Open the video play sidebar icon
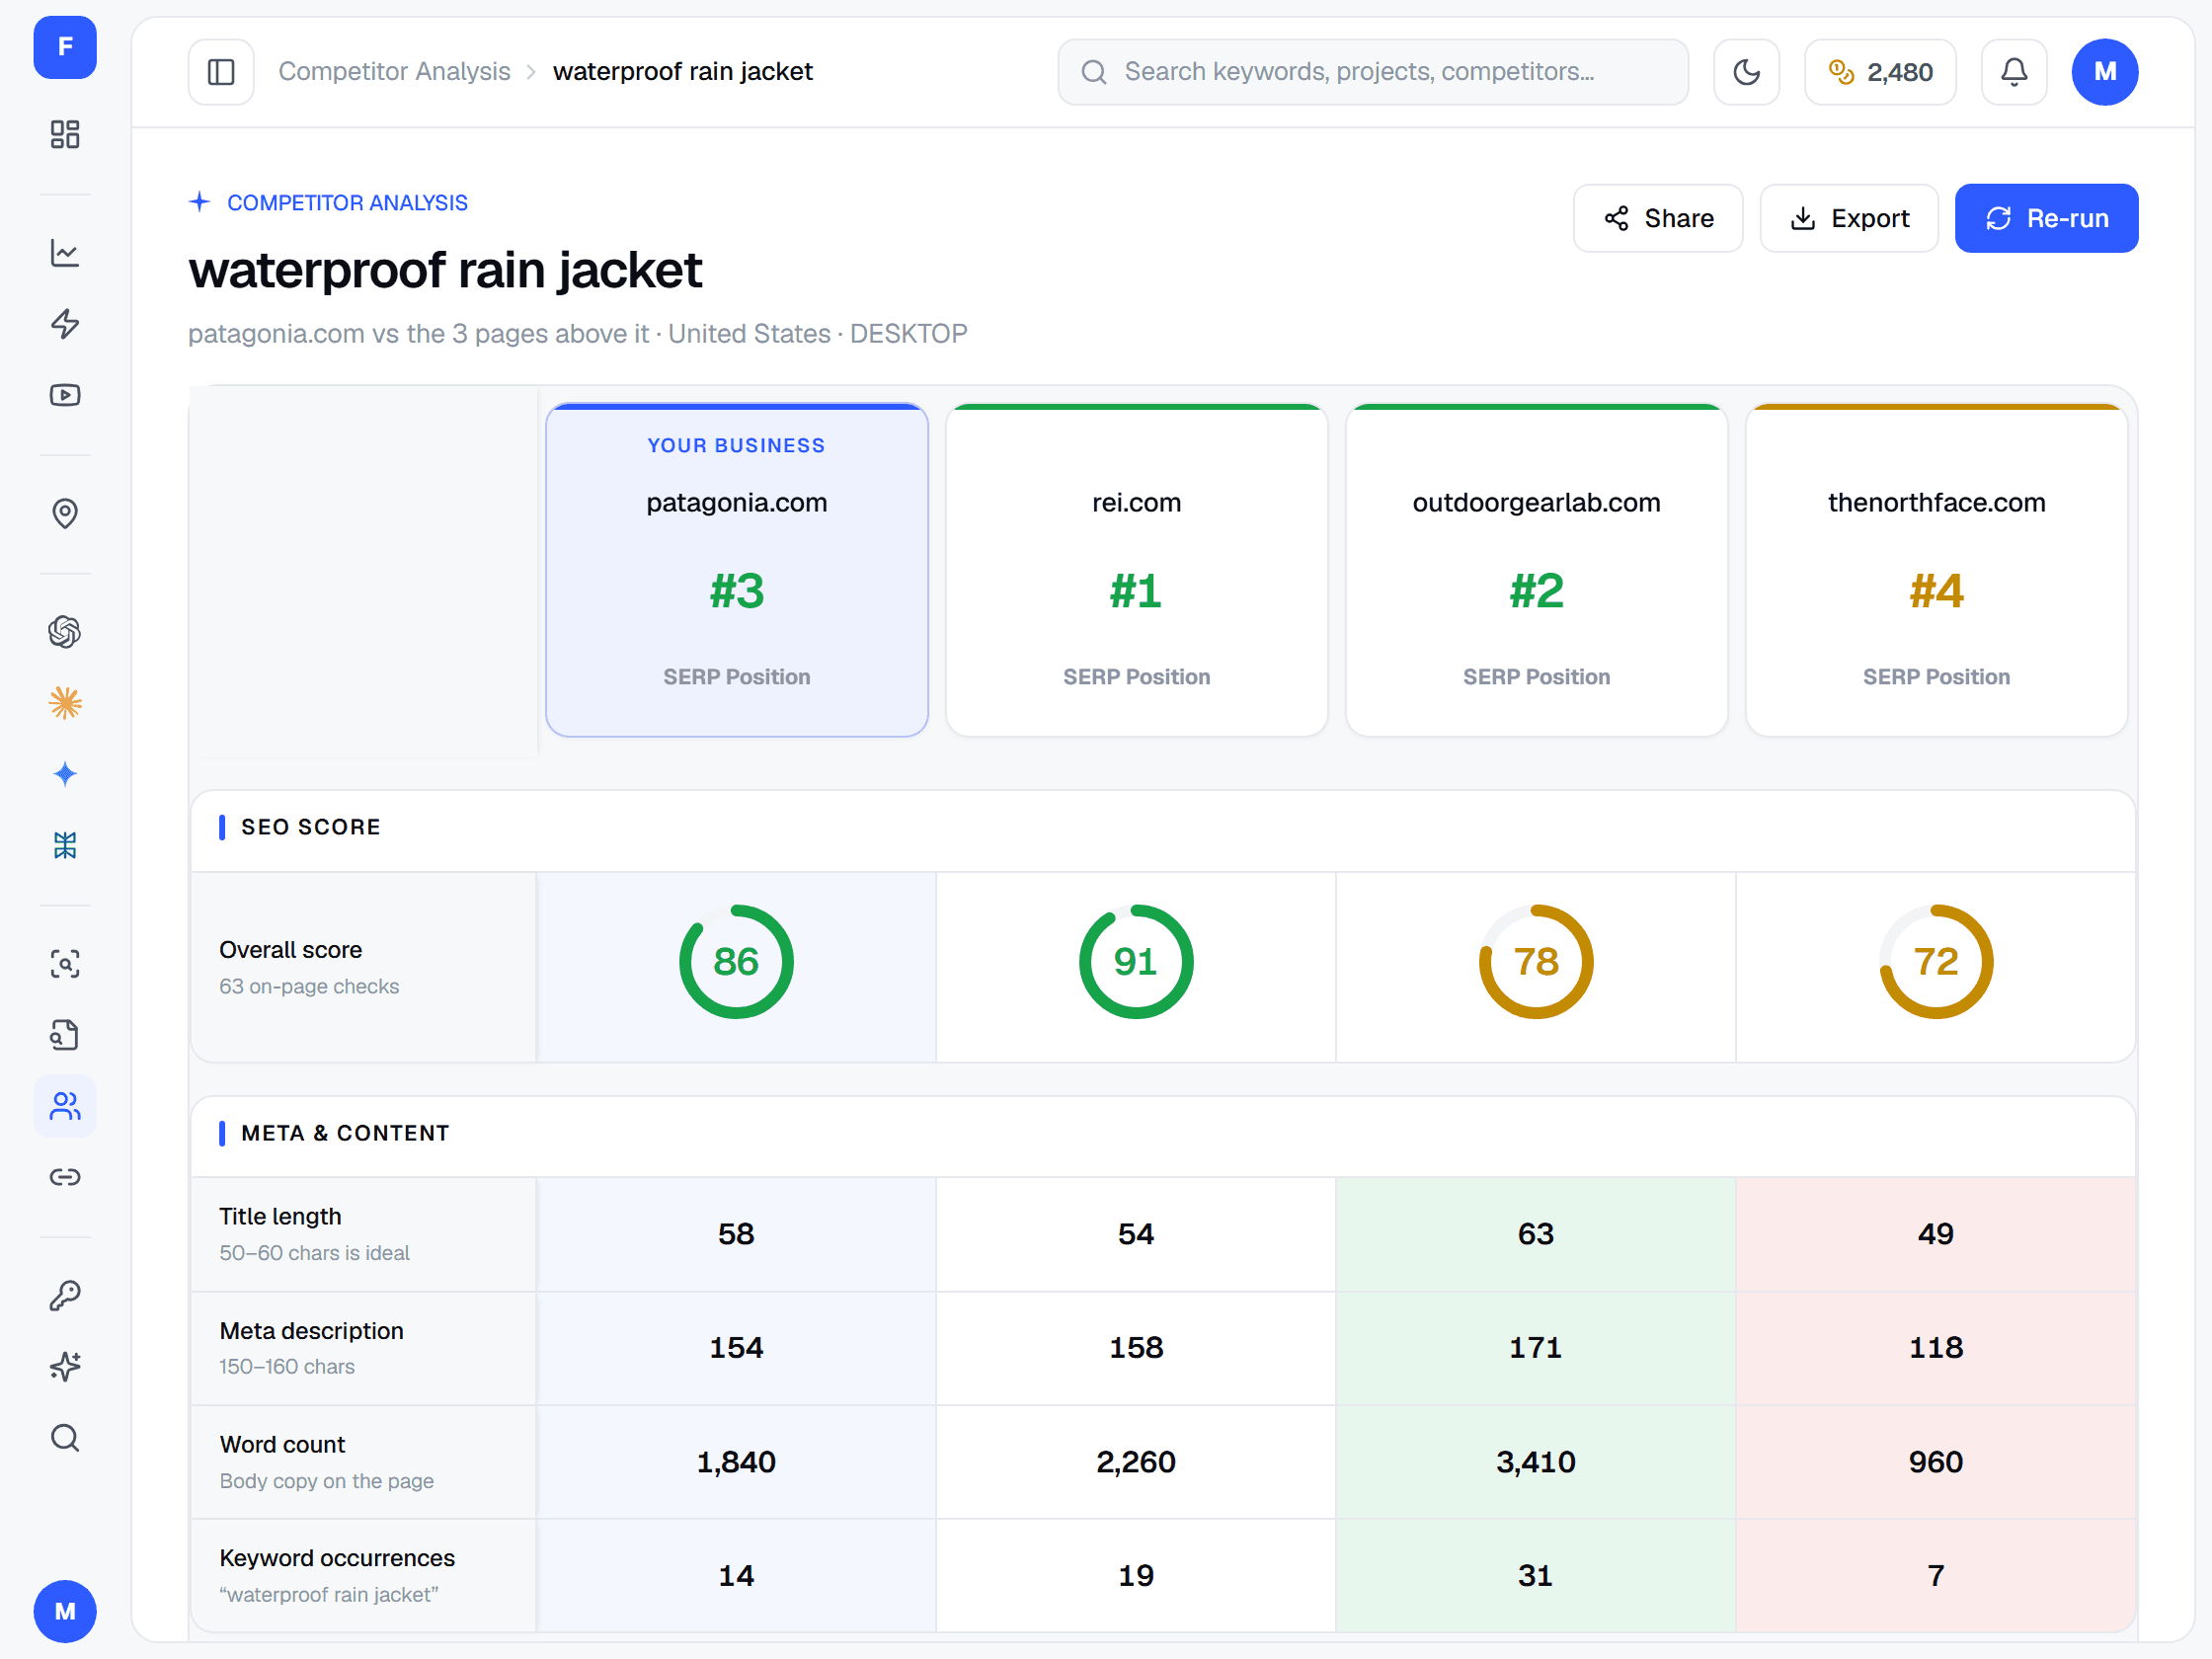The image size is (2212, 1659). point(65,395)
